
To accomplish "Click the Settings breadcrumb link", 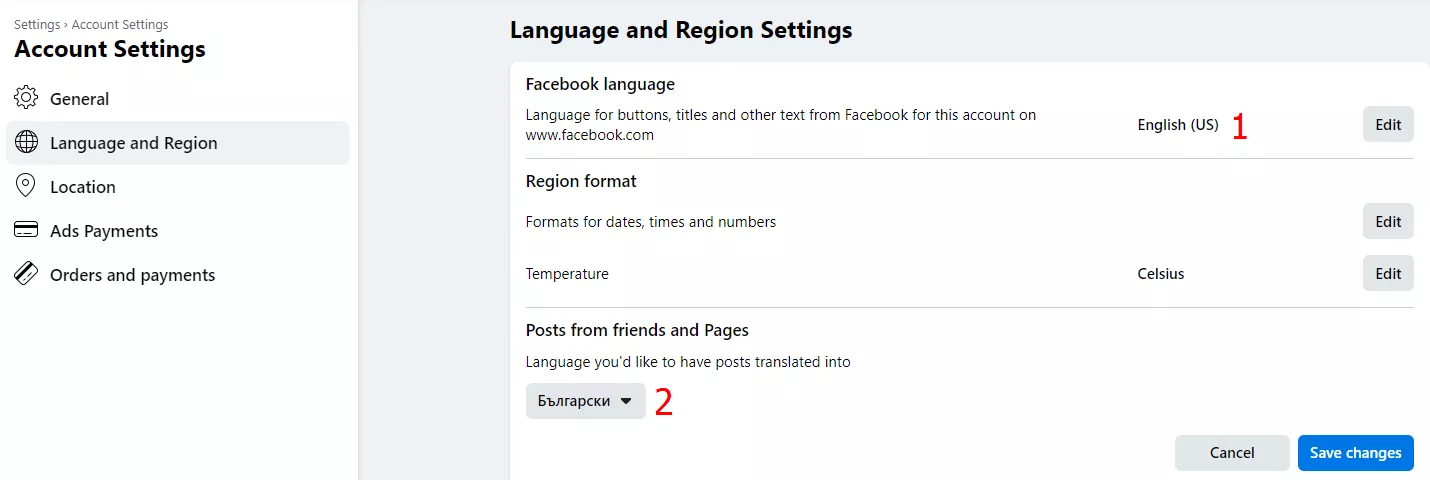I will 37,25.
